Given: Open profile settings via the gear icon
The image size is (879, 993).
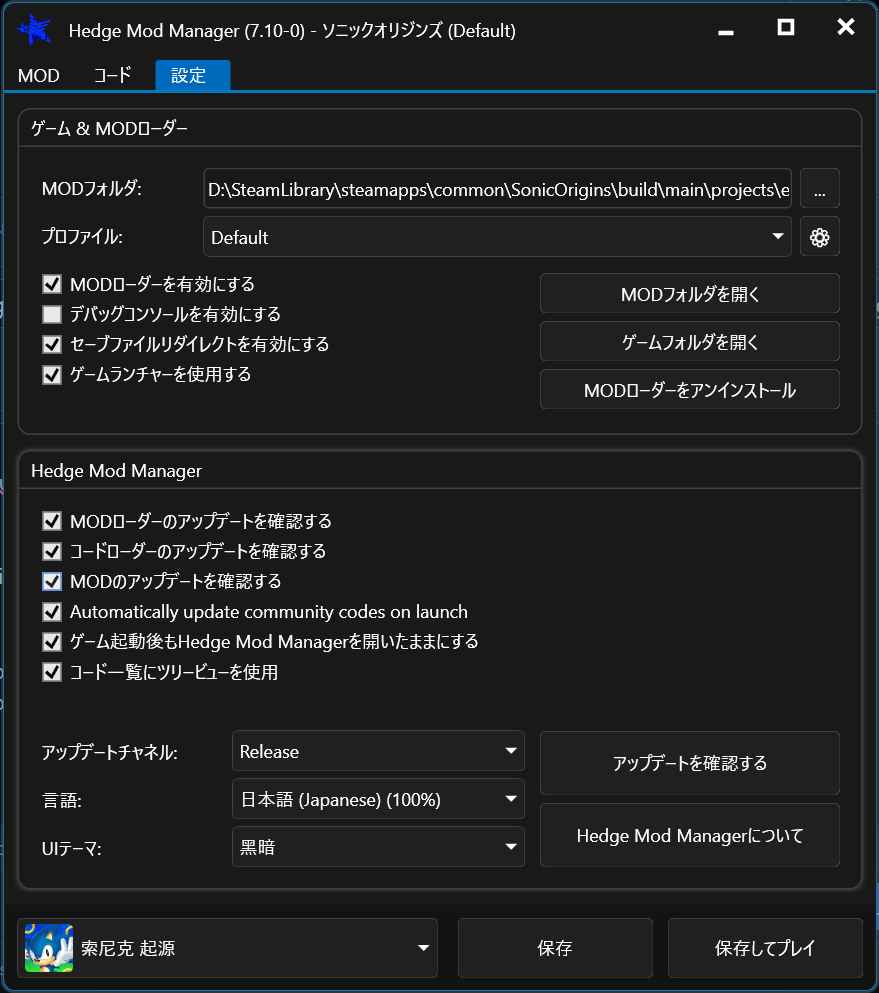Looking at the screenshot, I should [x=819, y=237].
